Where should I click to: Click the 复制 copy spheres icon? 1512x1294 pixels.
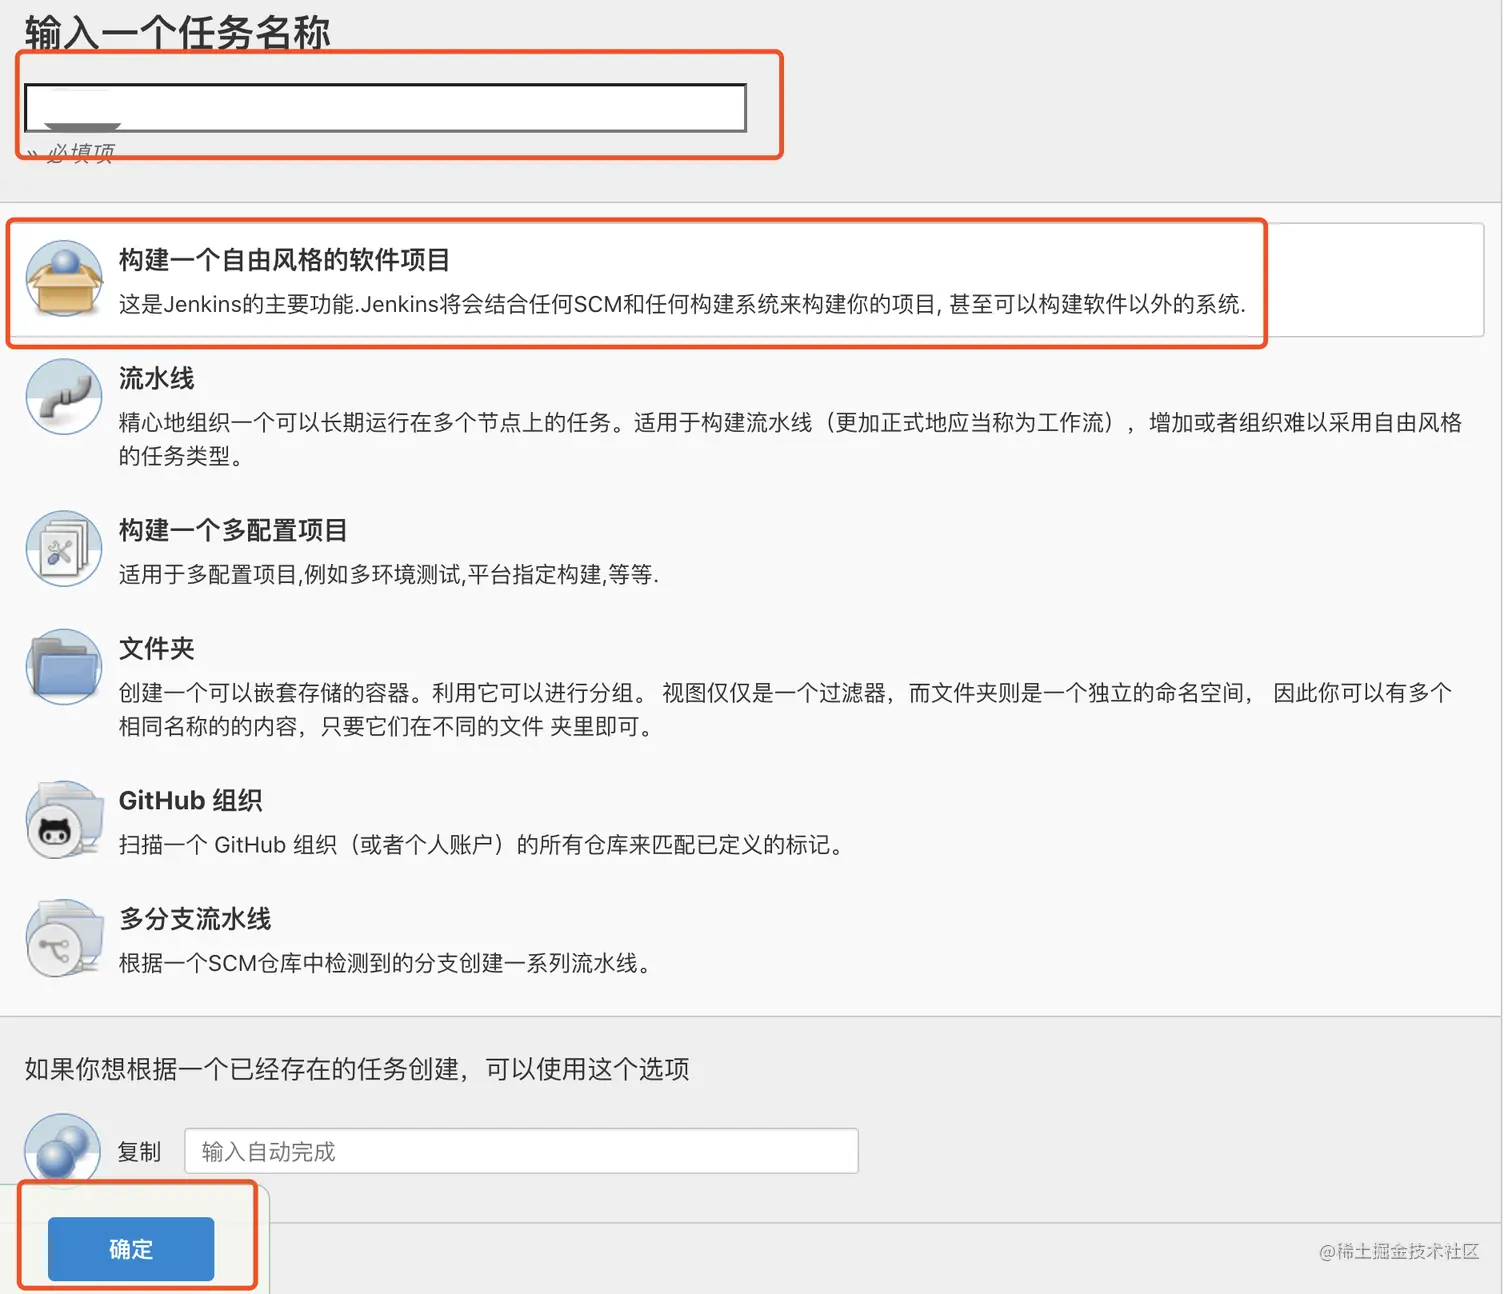[x=63, y=1150]
